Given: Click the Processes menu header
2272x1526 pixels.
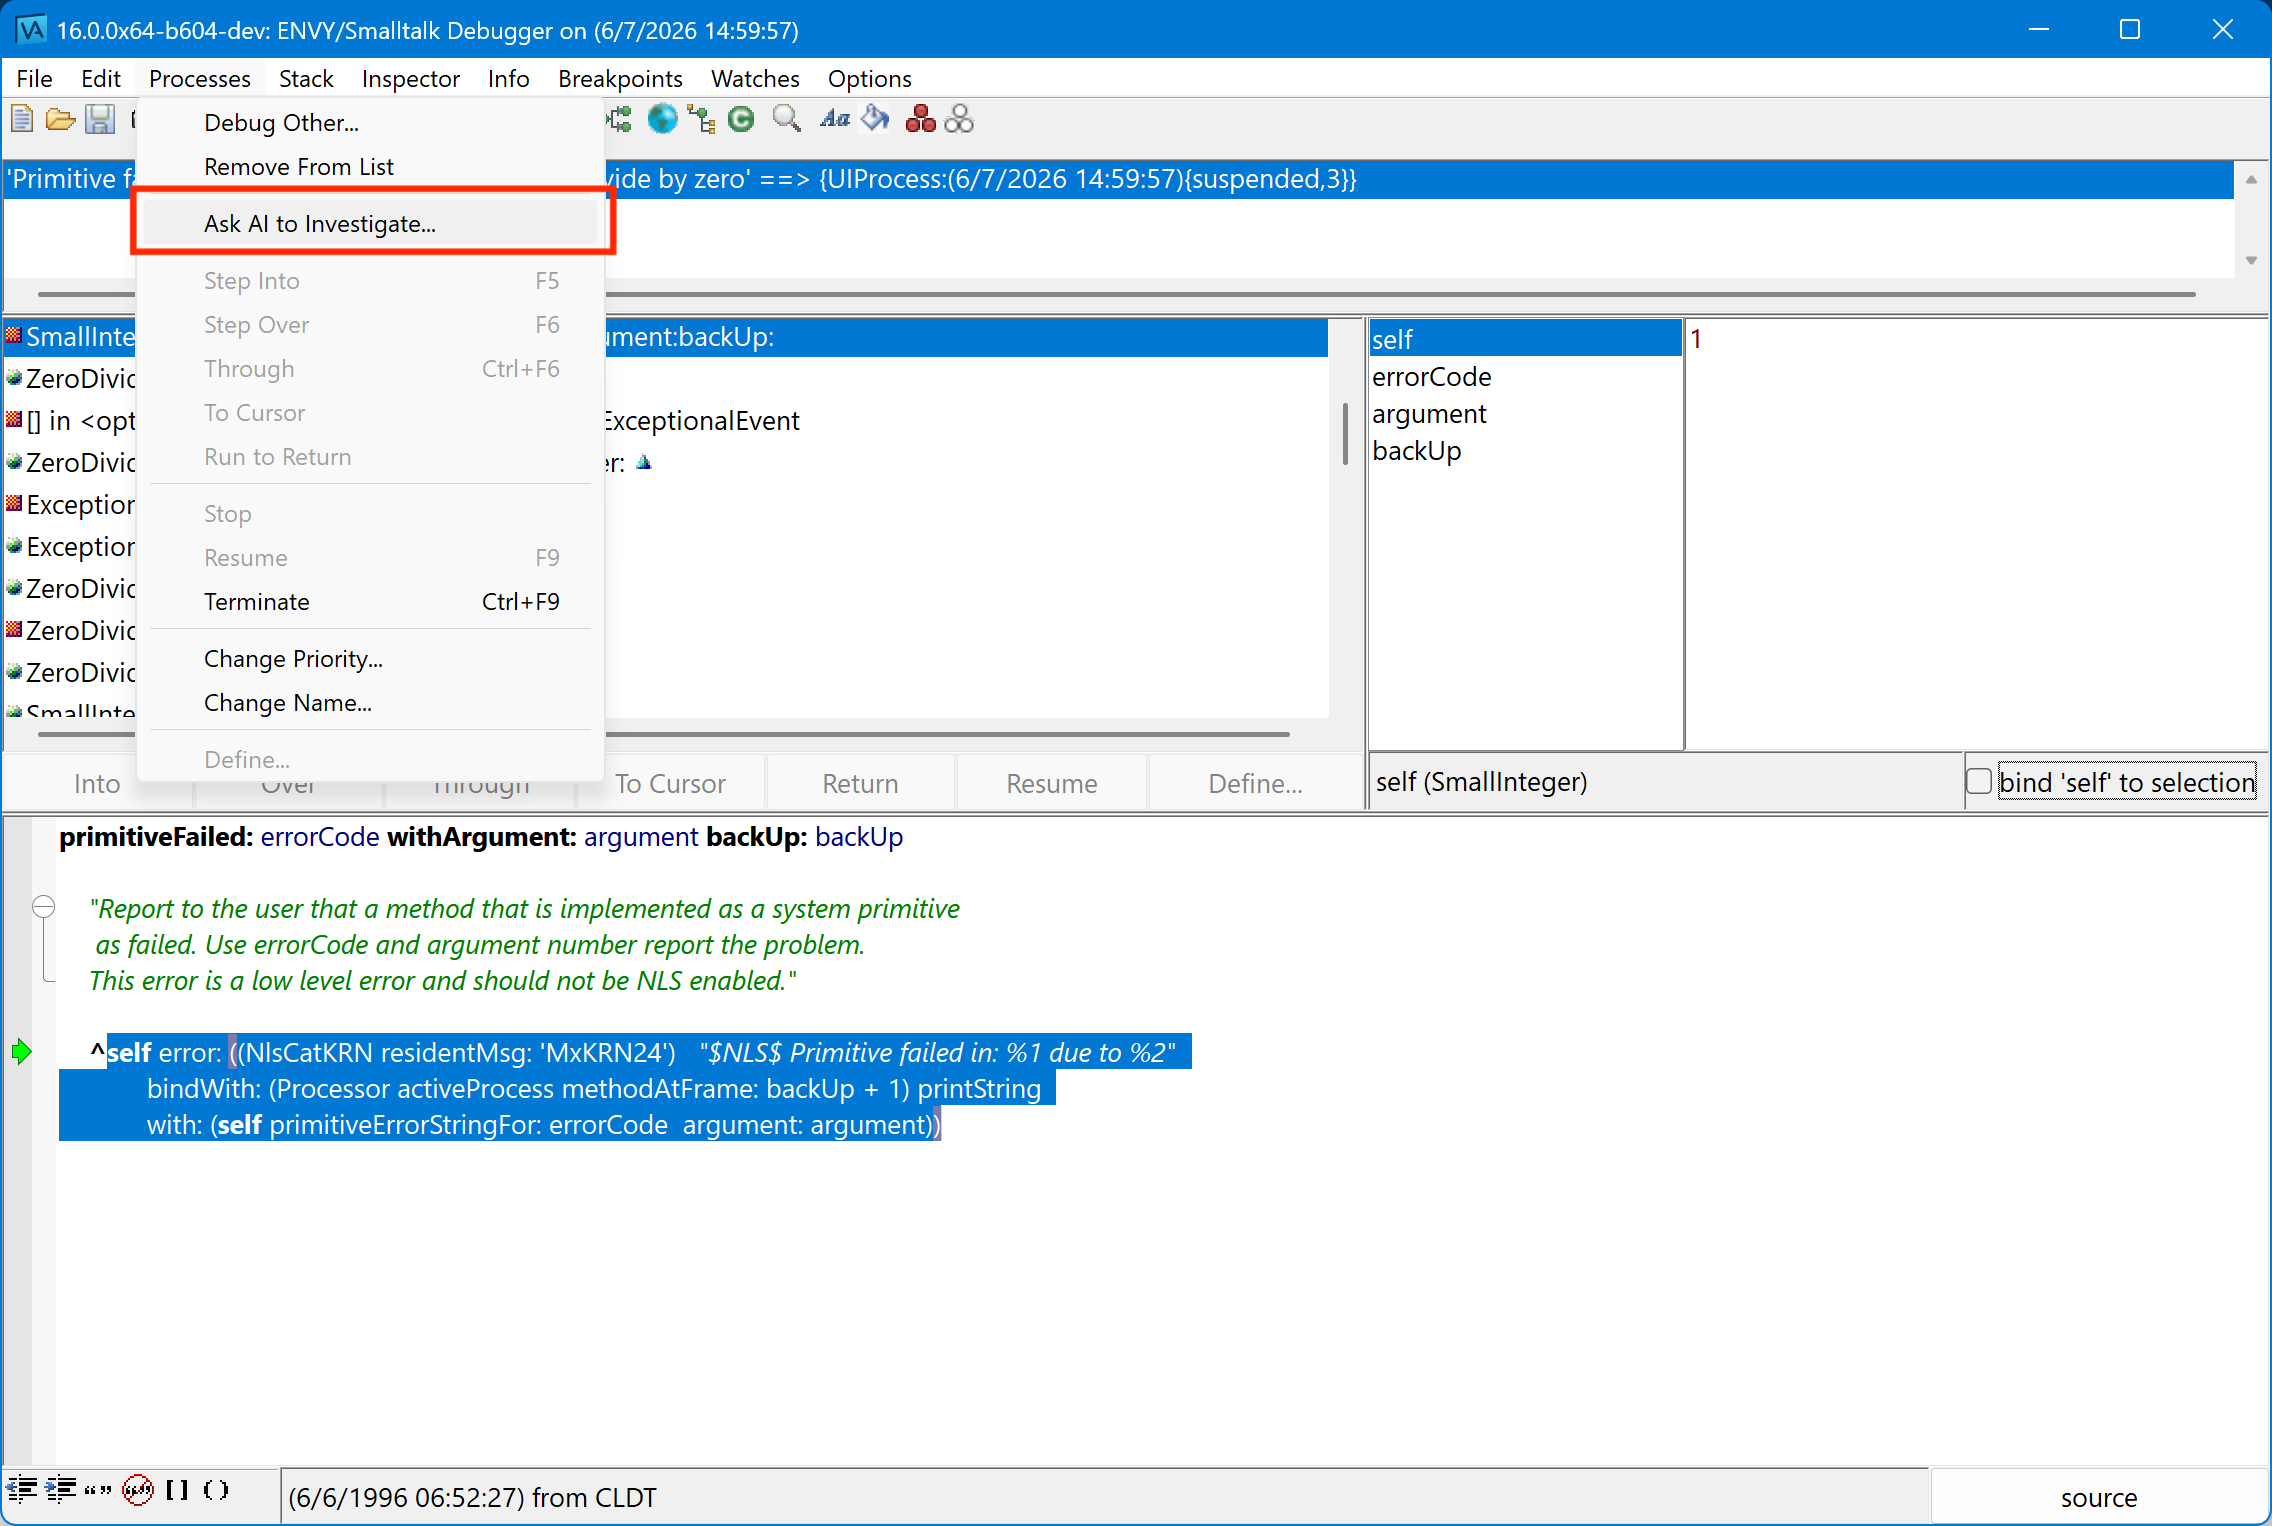Looking at the screenshot, I should [200, 78].
